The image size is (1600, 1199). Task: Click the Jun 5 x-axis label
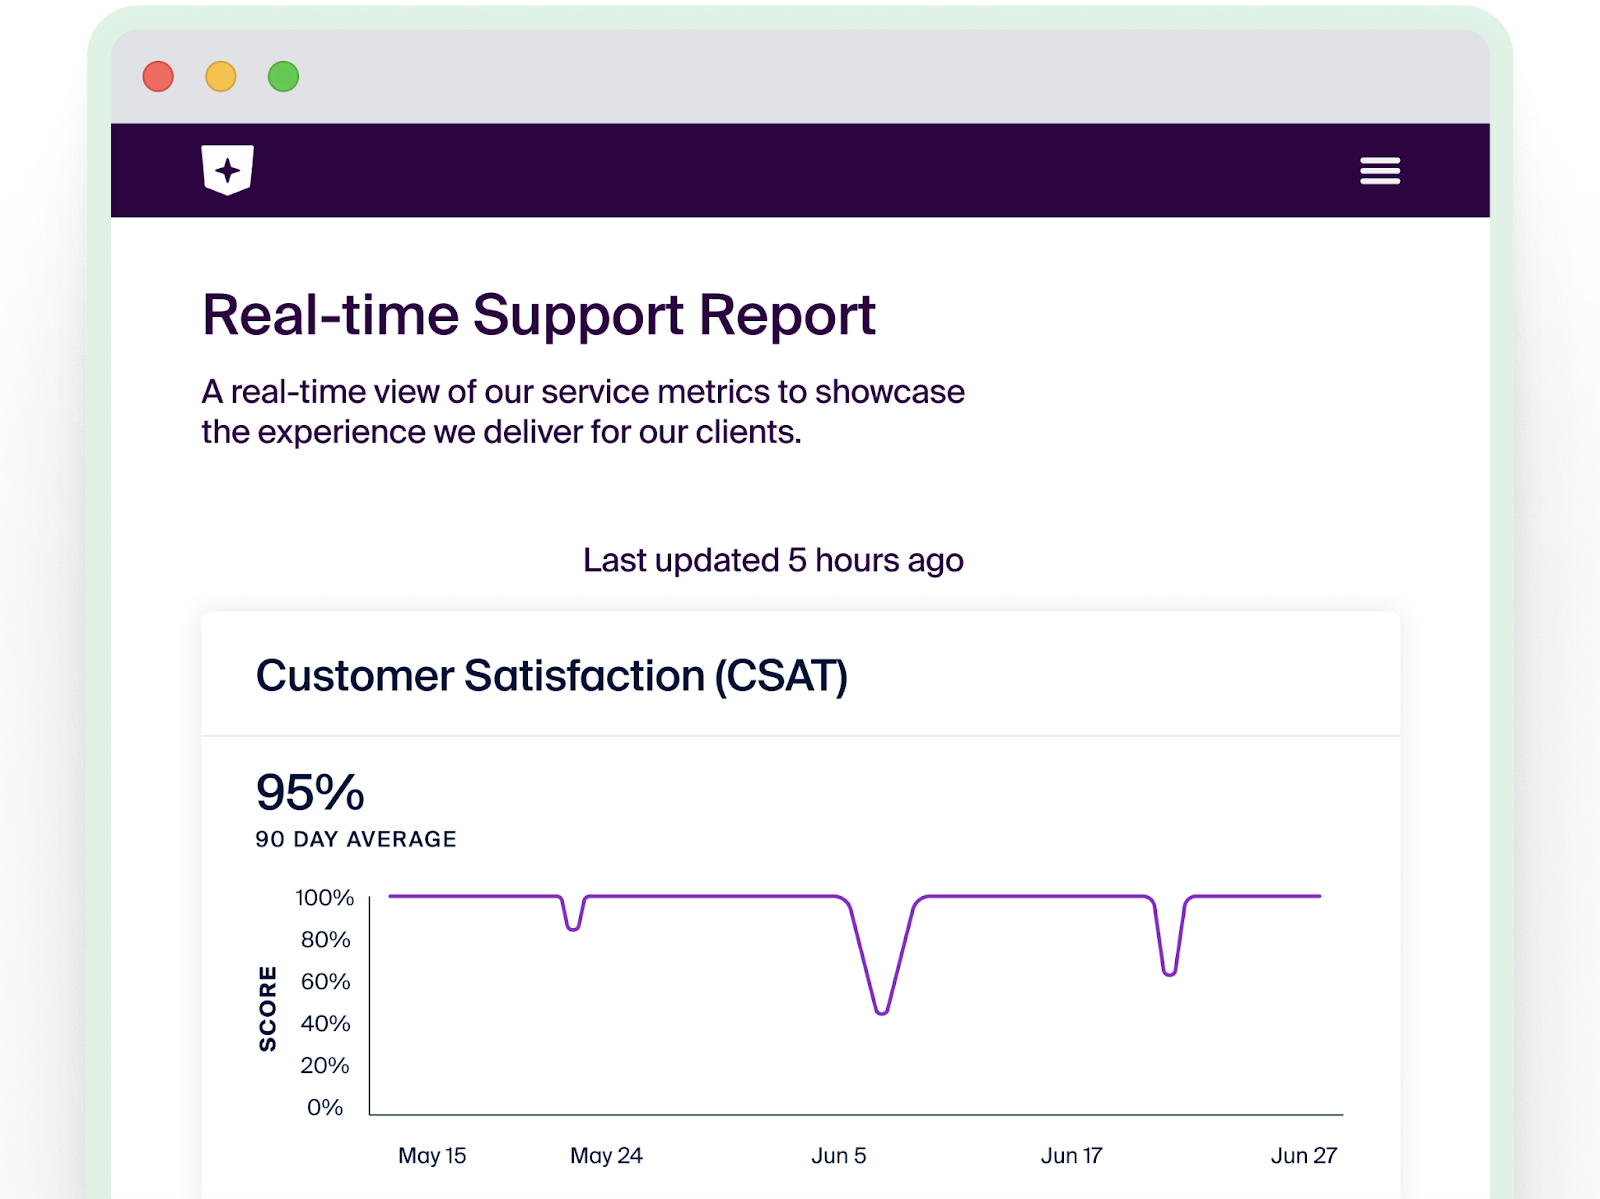click(839, 1156)
